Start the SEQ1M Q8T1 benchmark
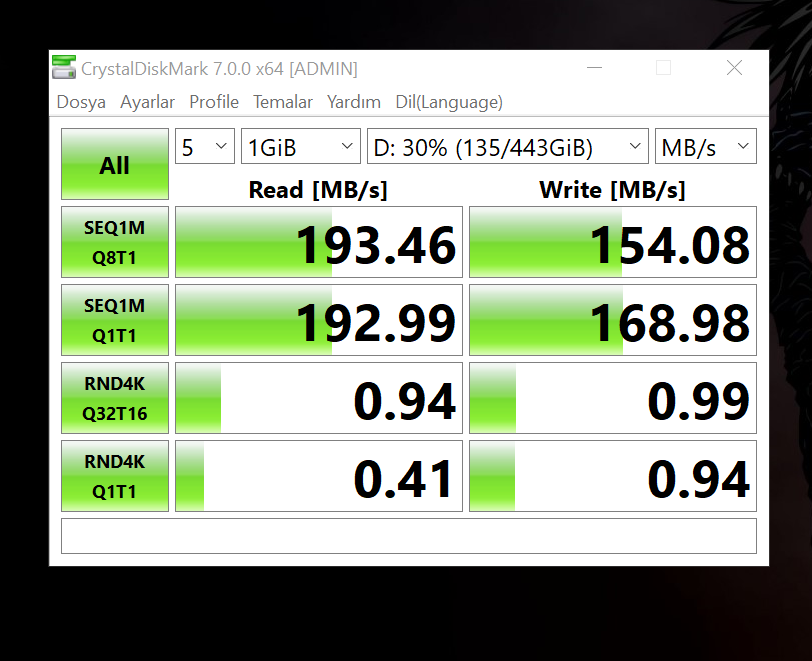Image resolution: width=812 pixels, height=661 pixels. tap(114, 241)
